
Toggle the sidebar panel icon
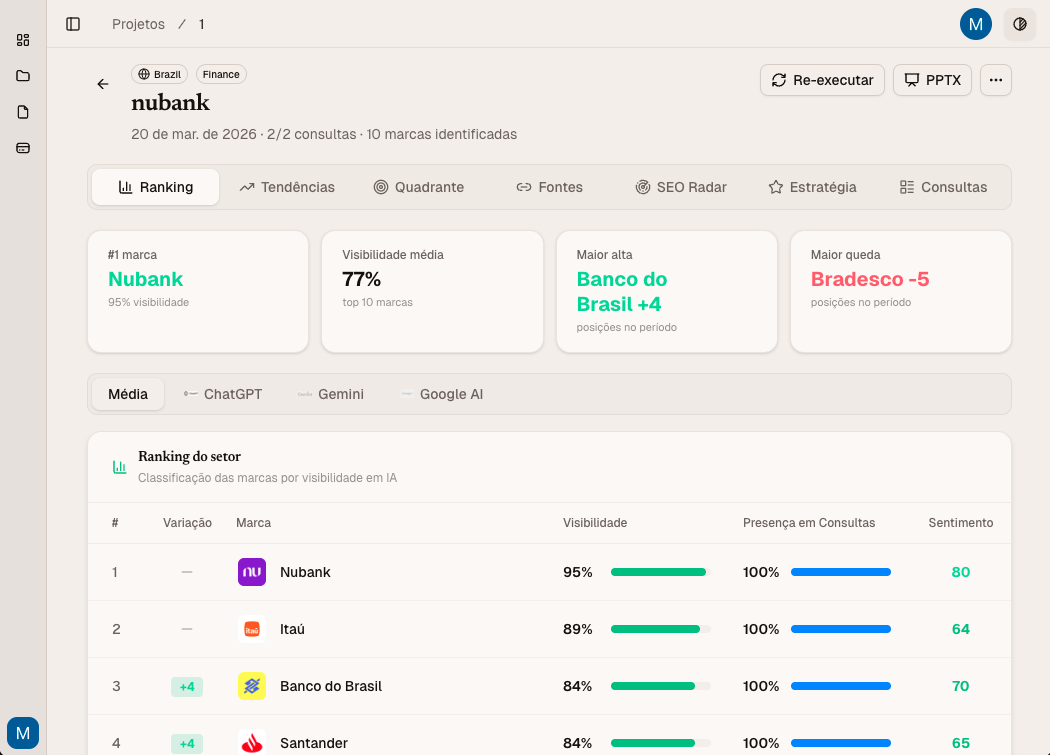[73, 24]
